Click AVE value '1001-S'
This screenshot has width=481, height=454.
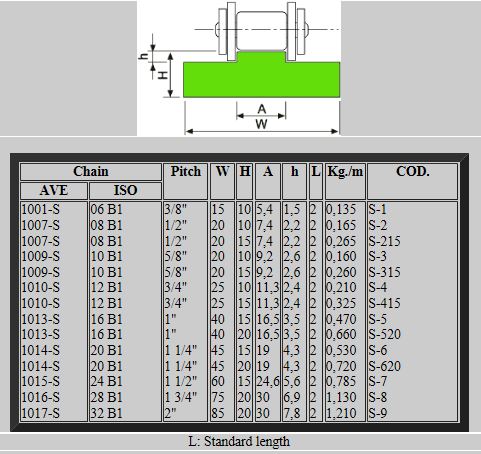(x=40, y=209)
